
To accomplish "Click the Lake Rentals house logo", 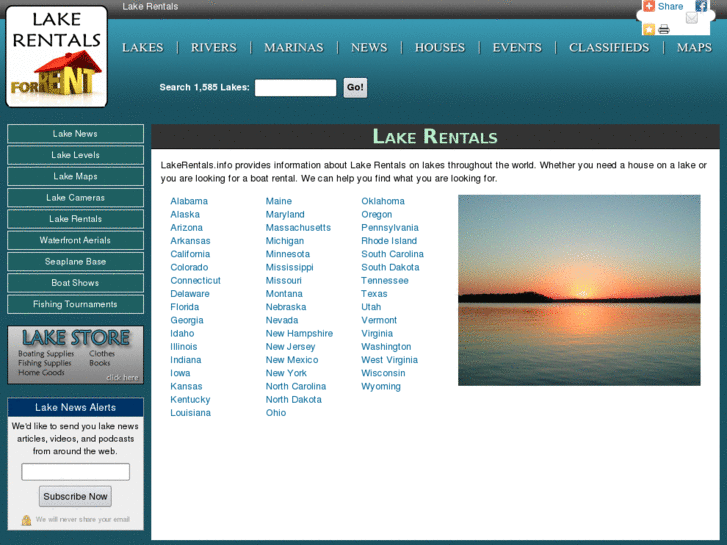I will coord(57,57).
